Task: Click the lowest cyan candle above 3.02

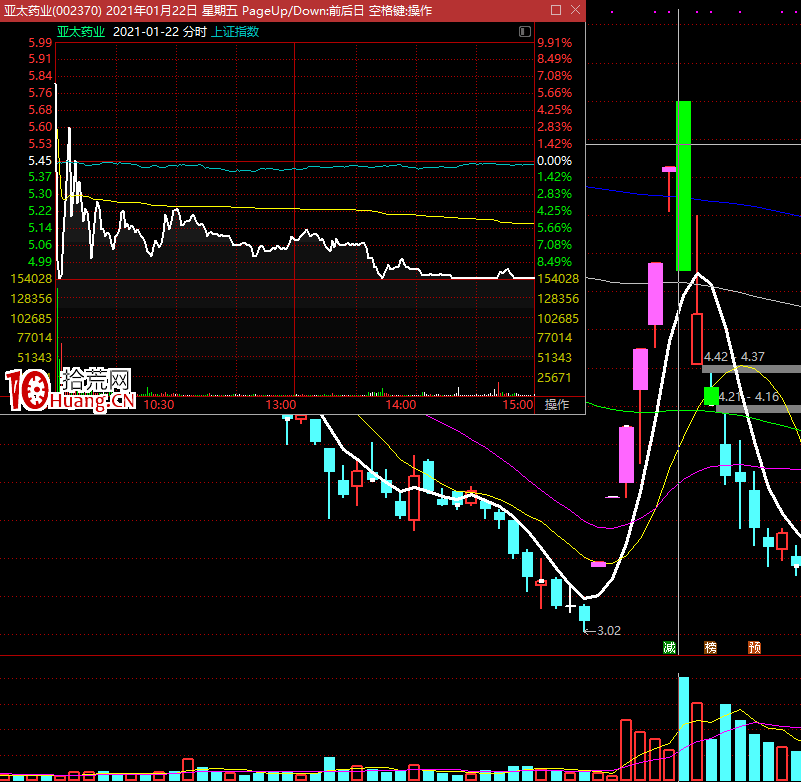Action: 584,613
